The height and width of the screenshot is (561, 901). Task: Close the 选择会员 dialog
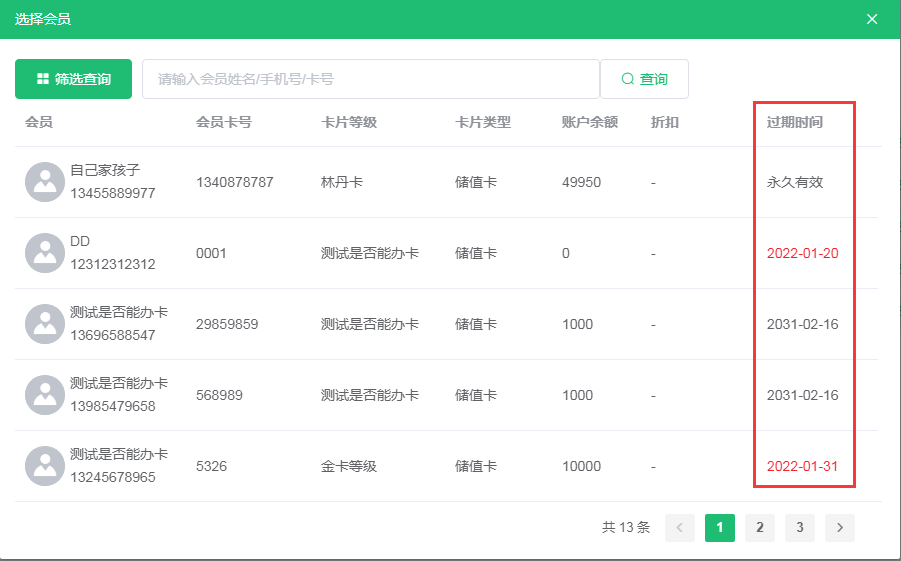(872, 19)
